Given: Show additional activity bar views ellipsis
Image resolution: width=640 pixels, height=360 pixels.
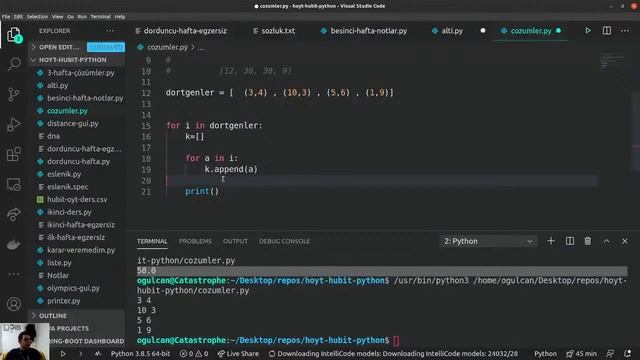Looking at the screenshot, I should click(x=14, y=274).
